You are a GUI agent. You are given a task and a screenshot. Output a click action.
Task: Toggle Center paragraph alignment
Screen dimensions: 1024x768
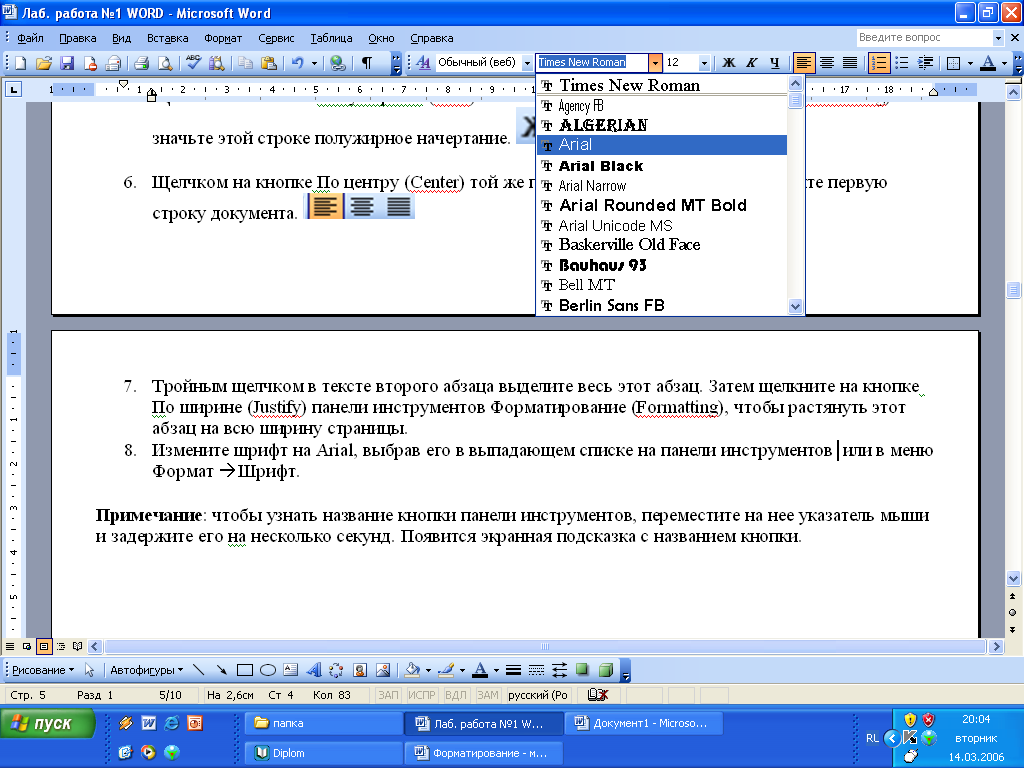pos(827,63)
